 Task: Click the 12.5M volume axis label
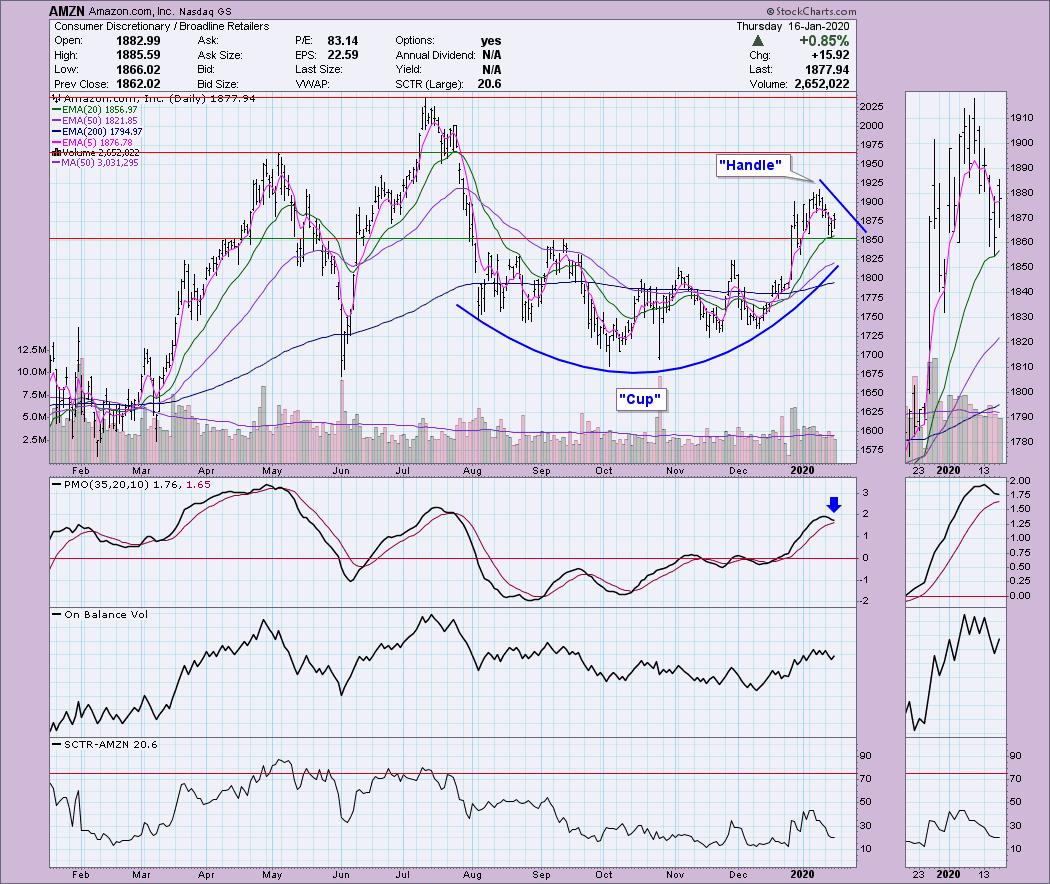tap(33, 350)
